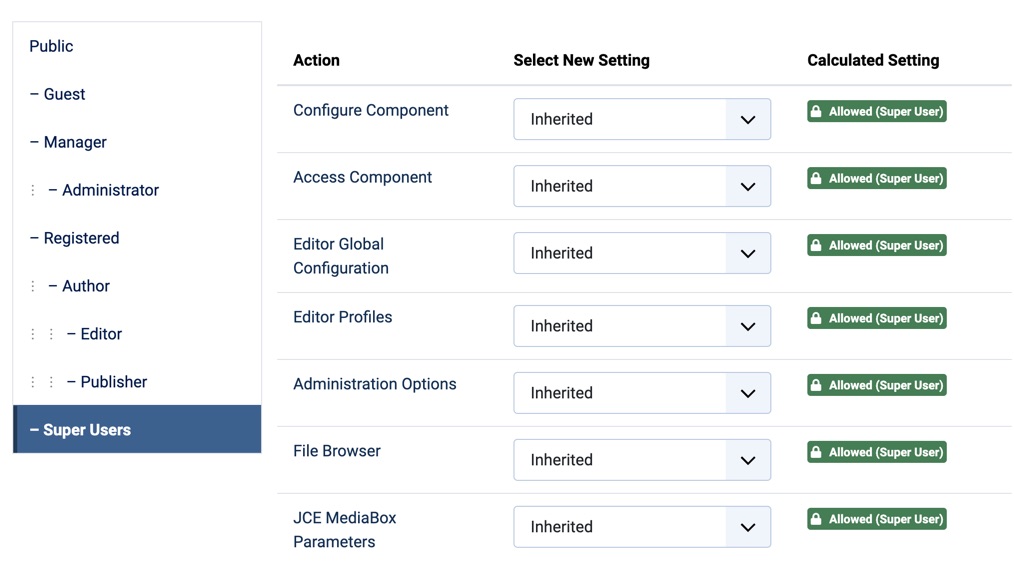Click lock icon in Editor Profiles badge
The width and height of the screenshot is (1014, 578).
(816, 319)
